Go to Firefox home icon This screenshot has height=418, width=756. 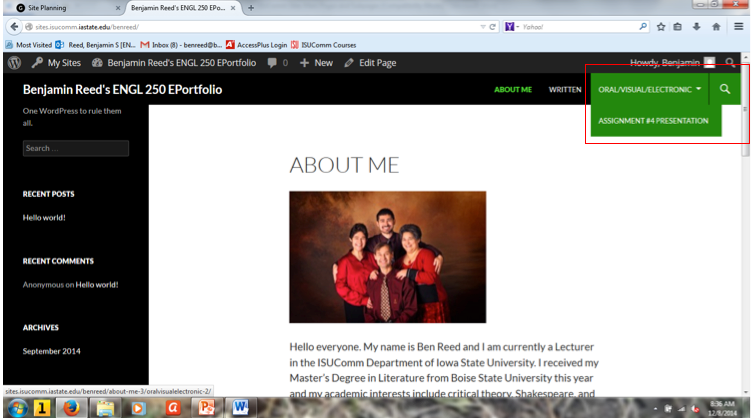point(716,27)
